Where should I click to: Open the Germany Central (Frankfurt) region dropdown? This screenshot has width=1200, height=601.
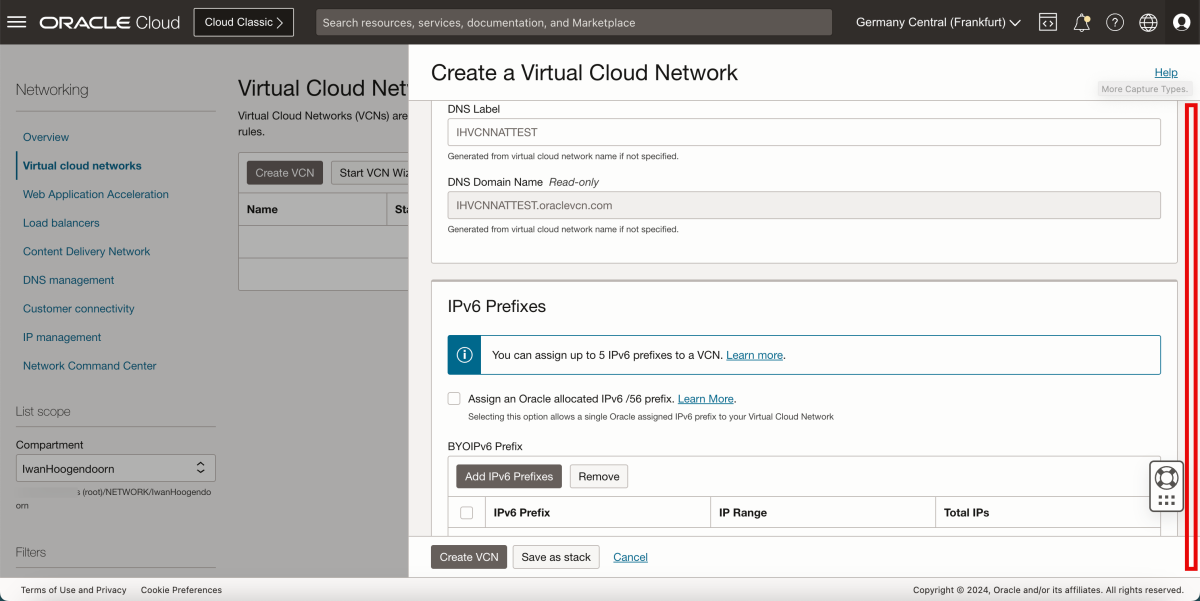(936, 21)
